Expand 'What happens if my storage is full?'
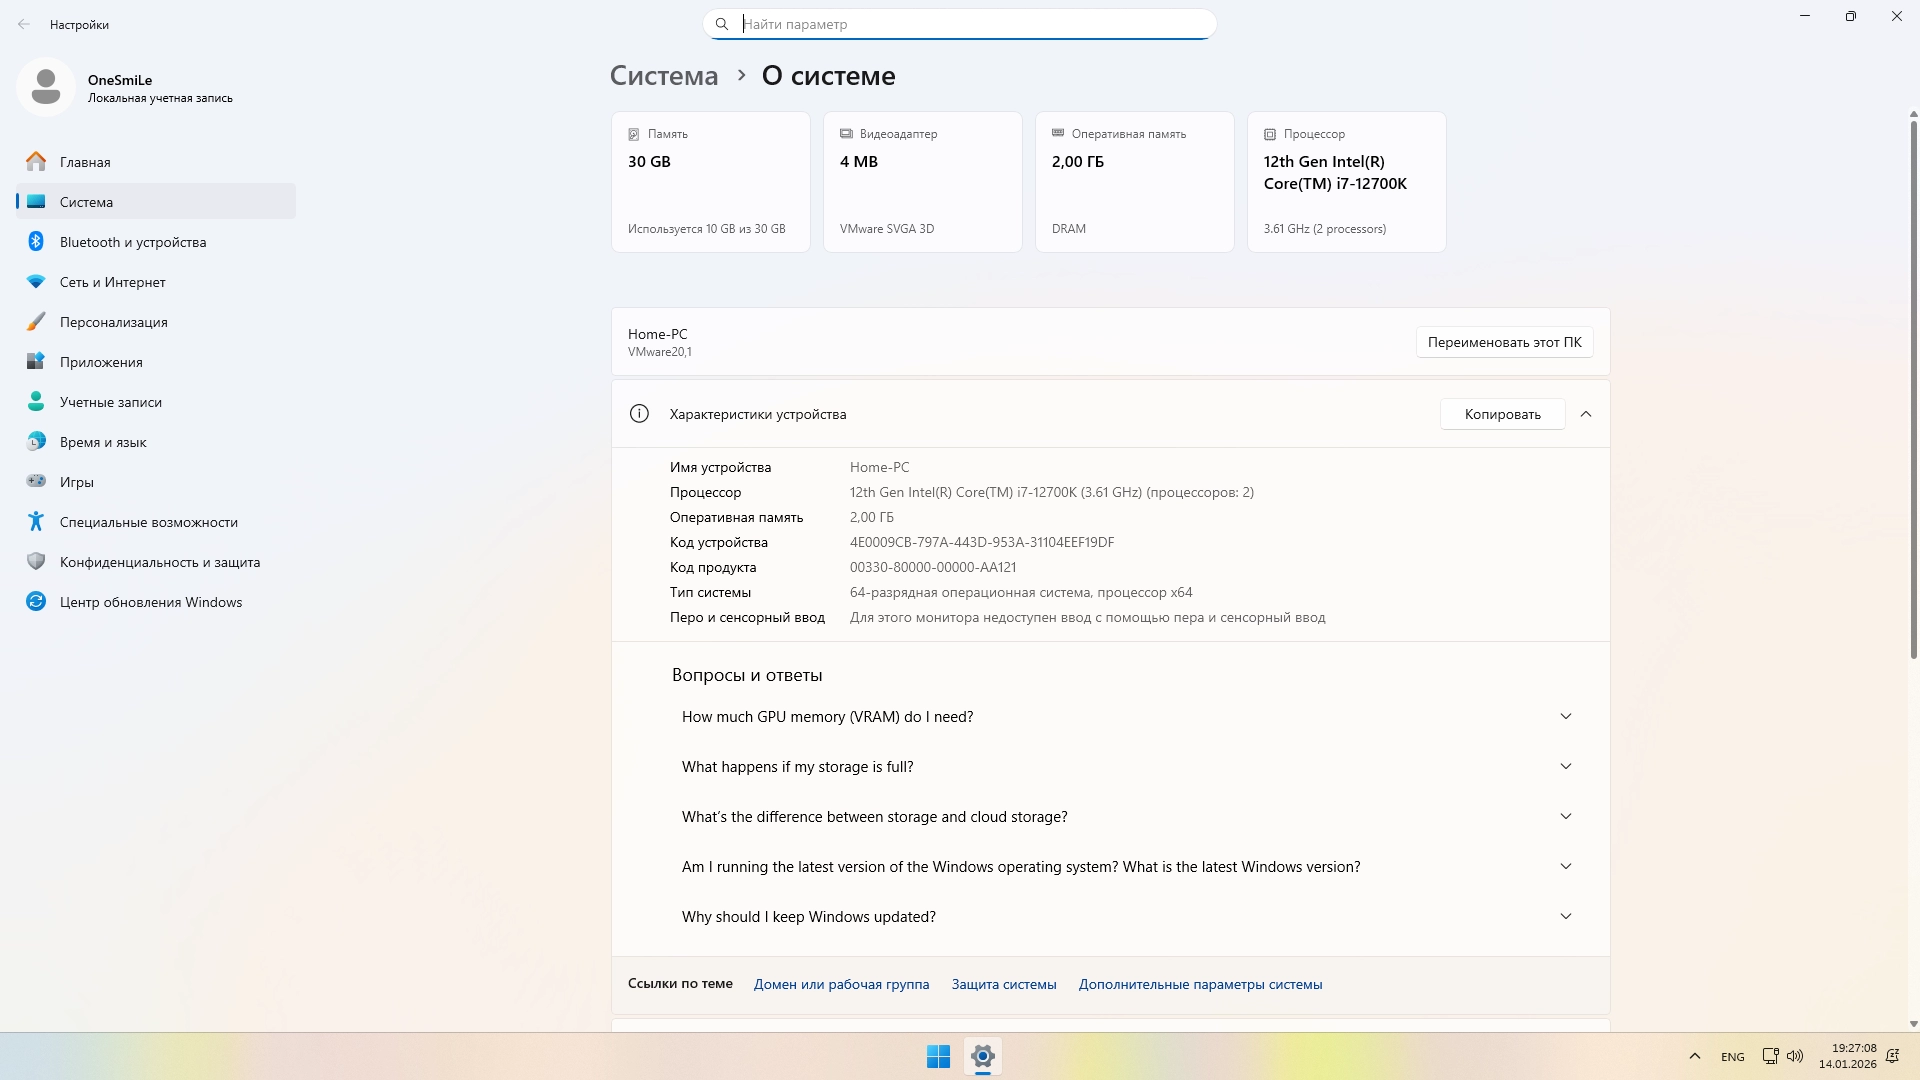Viewport: 1920px width, 1080px height. 1565,767
